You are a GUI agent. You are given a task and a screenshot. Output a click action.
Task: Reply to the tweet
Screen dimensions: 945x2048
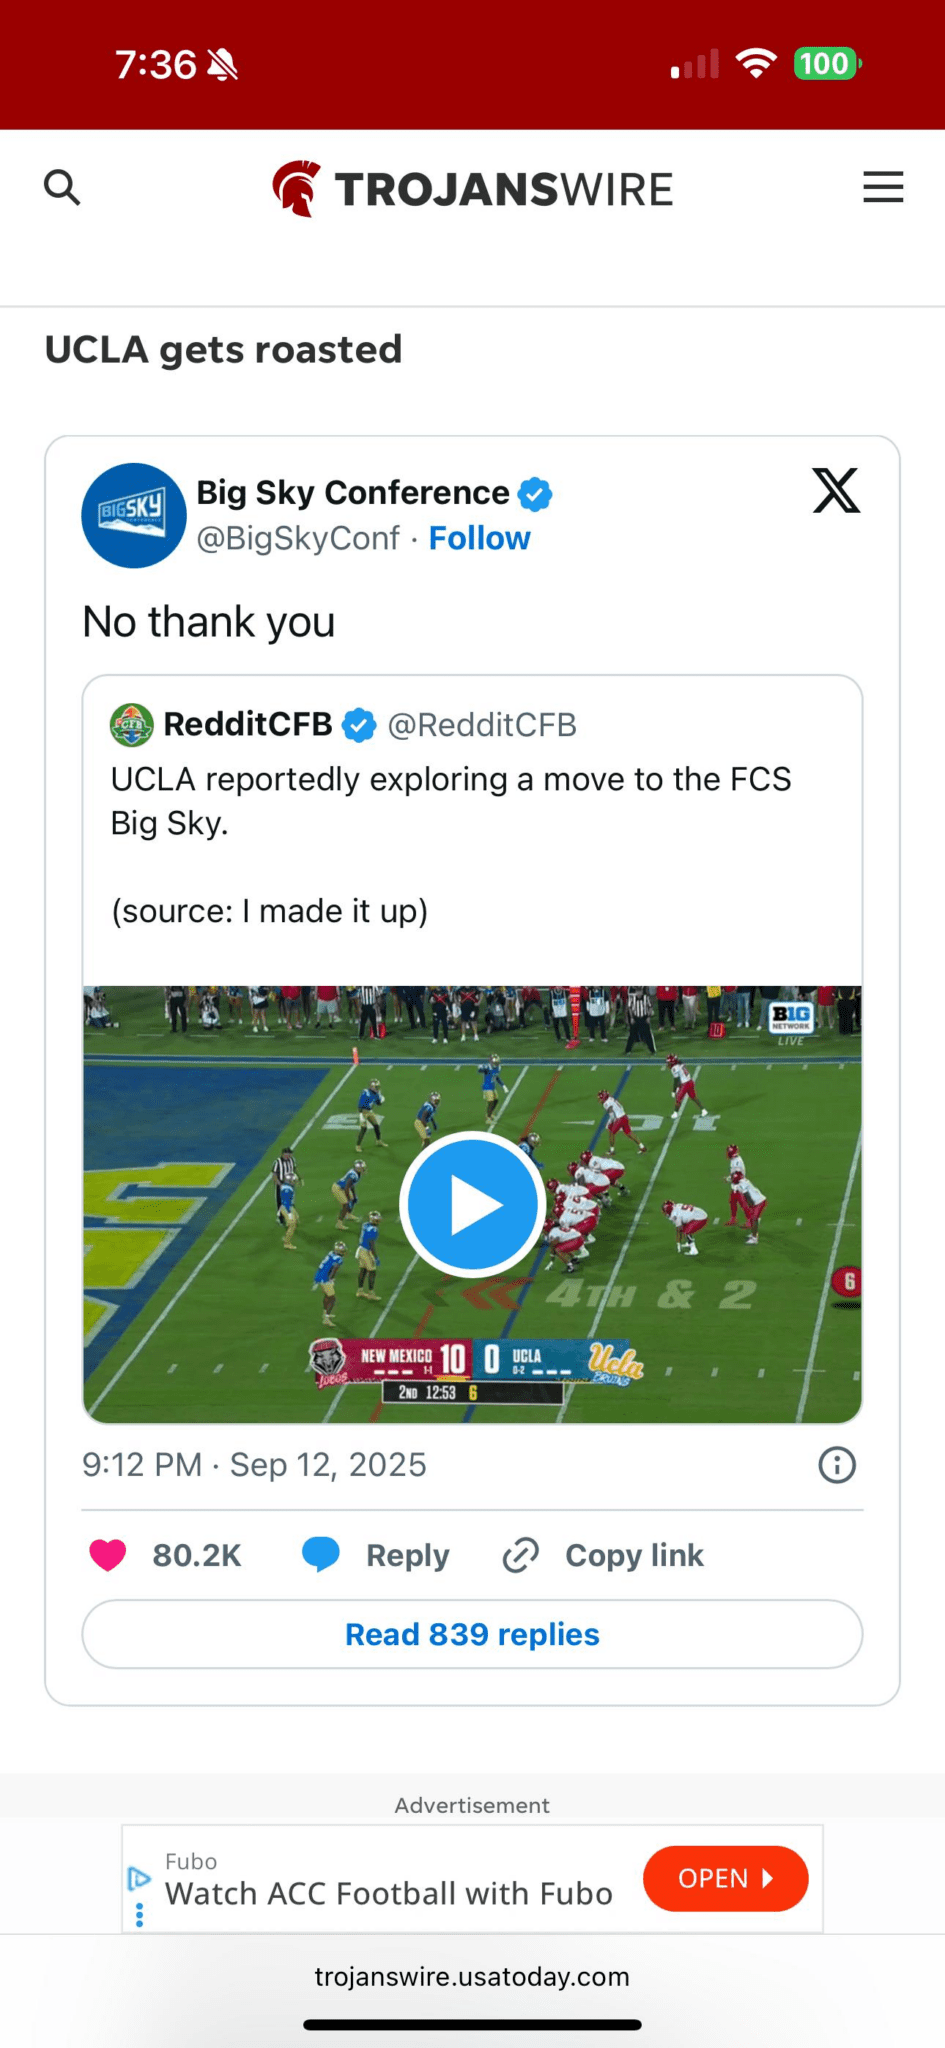pyautogui.click(x=376, y=1555)
